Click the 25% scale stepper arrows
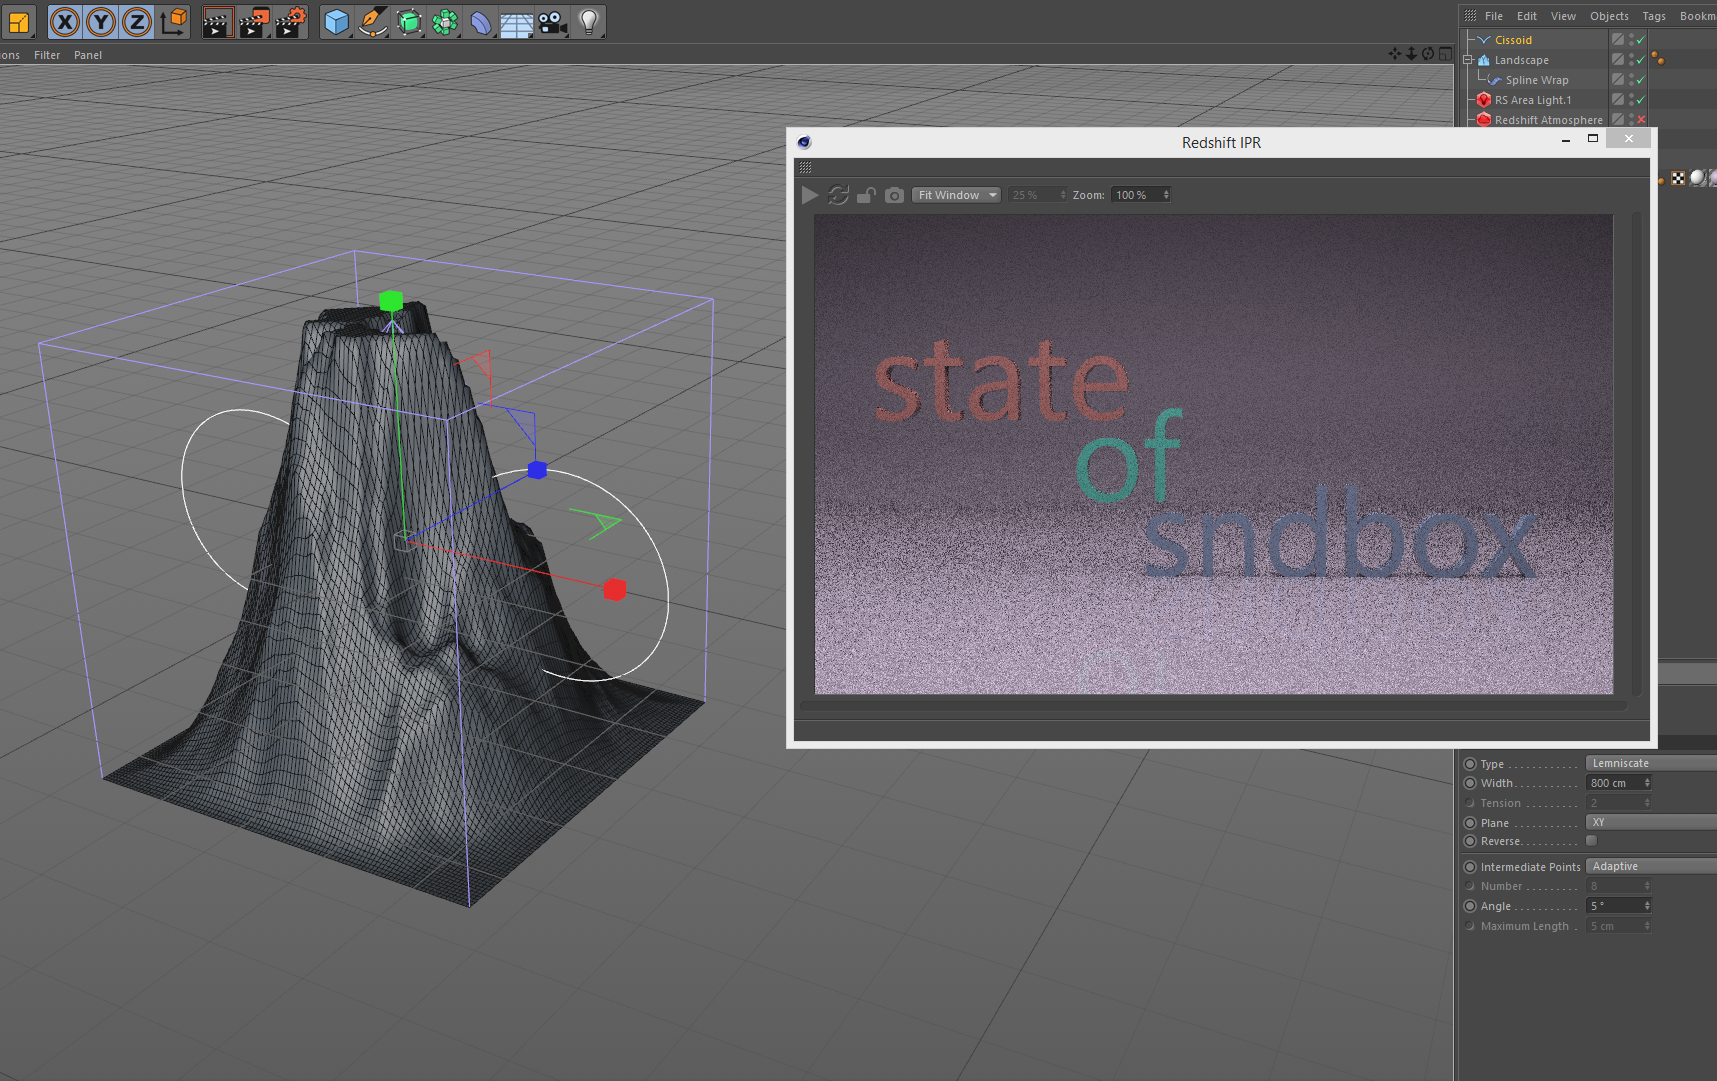1717x1081 pixels. [x=1063, y=195]
